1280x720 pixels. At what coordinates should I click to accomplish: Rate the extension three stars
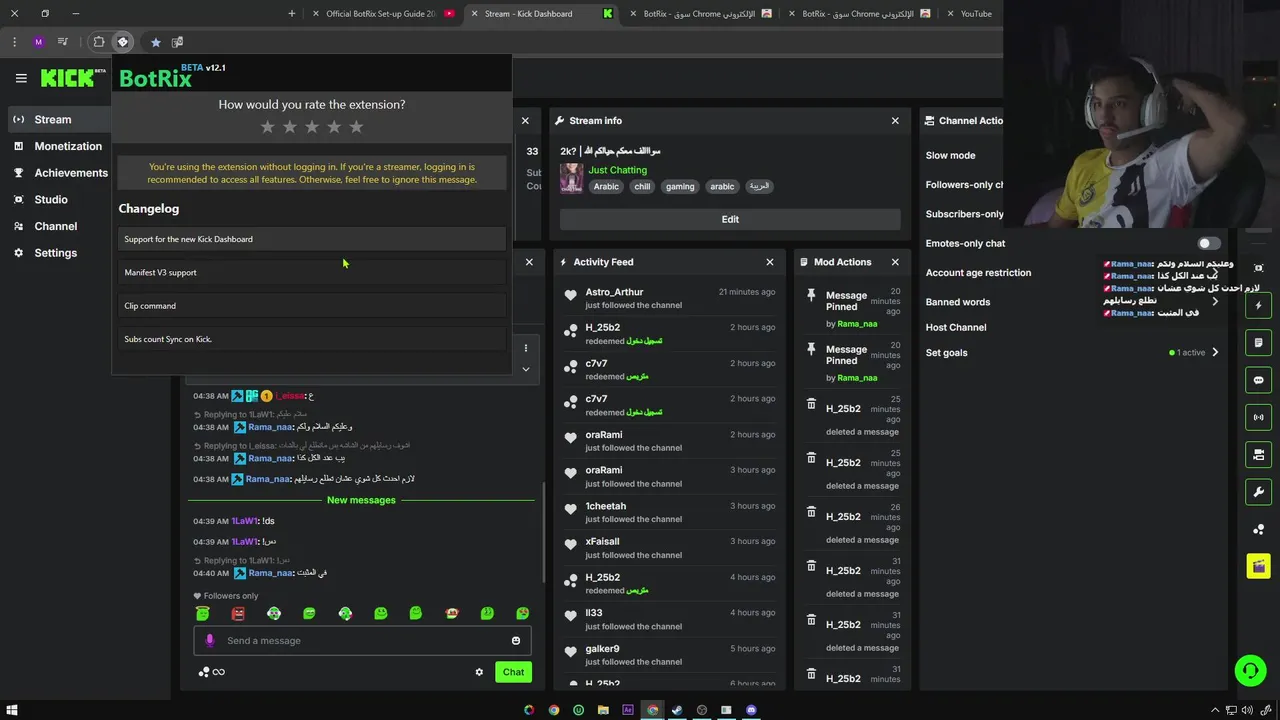point(312,127)
